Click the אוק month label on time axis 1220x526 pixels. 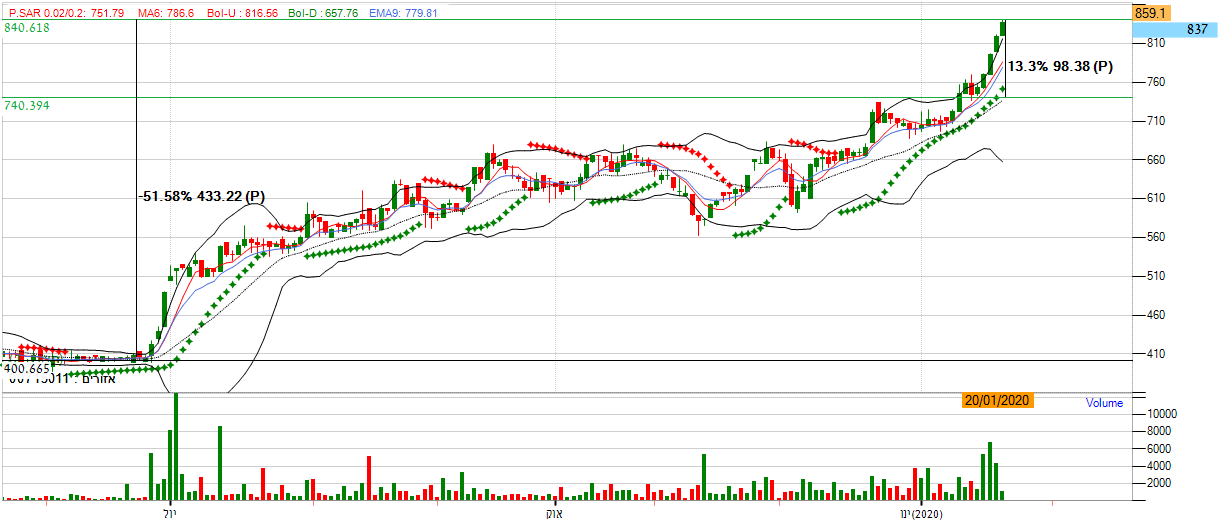[x=553, y=514]
